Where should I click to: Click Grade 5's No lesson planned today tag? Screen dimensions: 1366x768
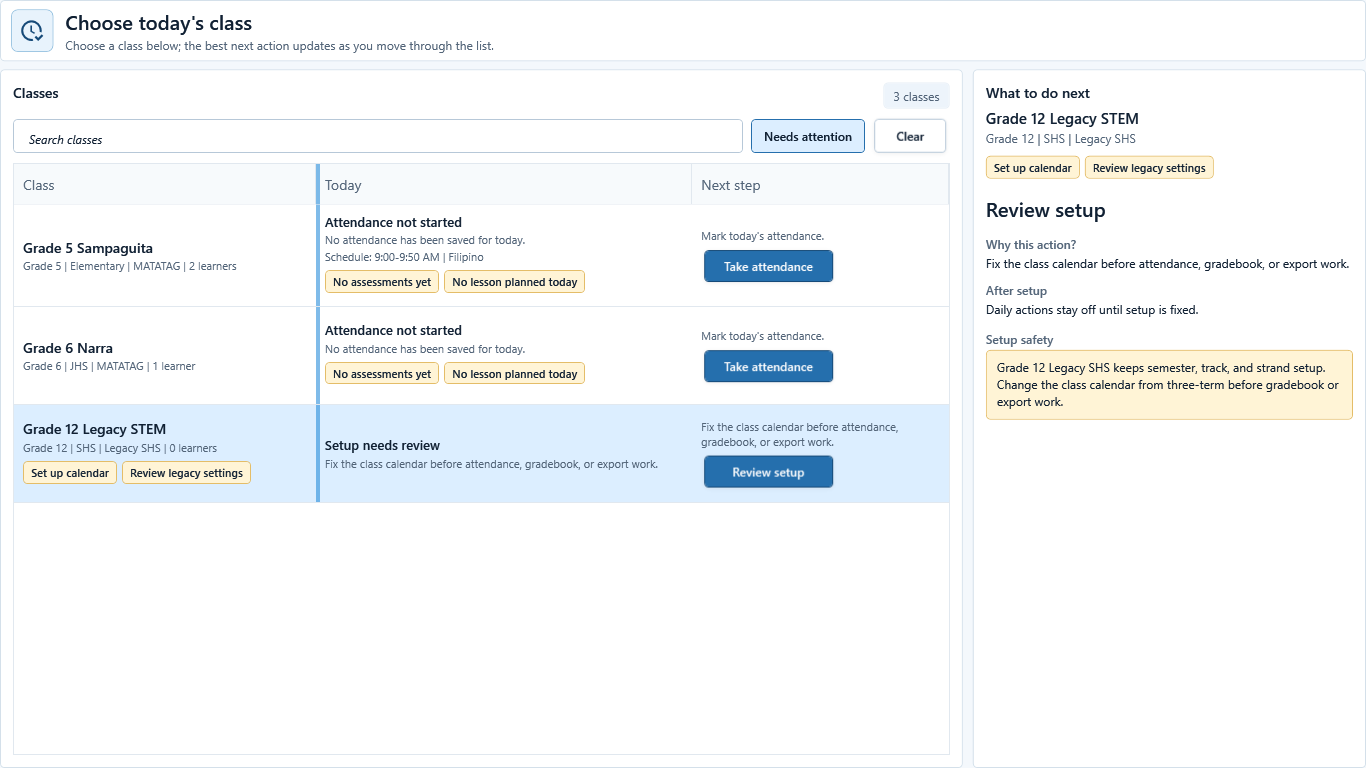515,282
